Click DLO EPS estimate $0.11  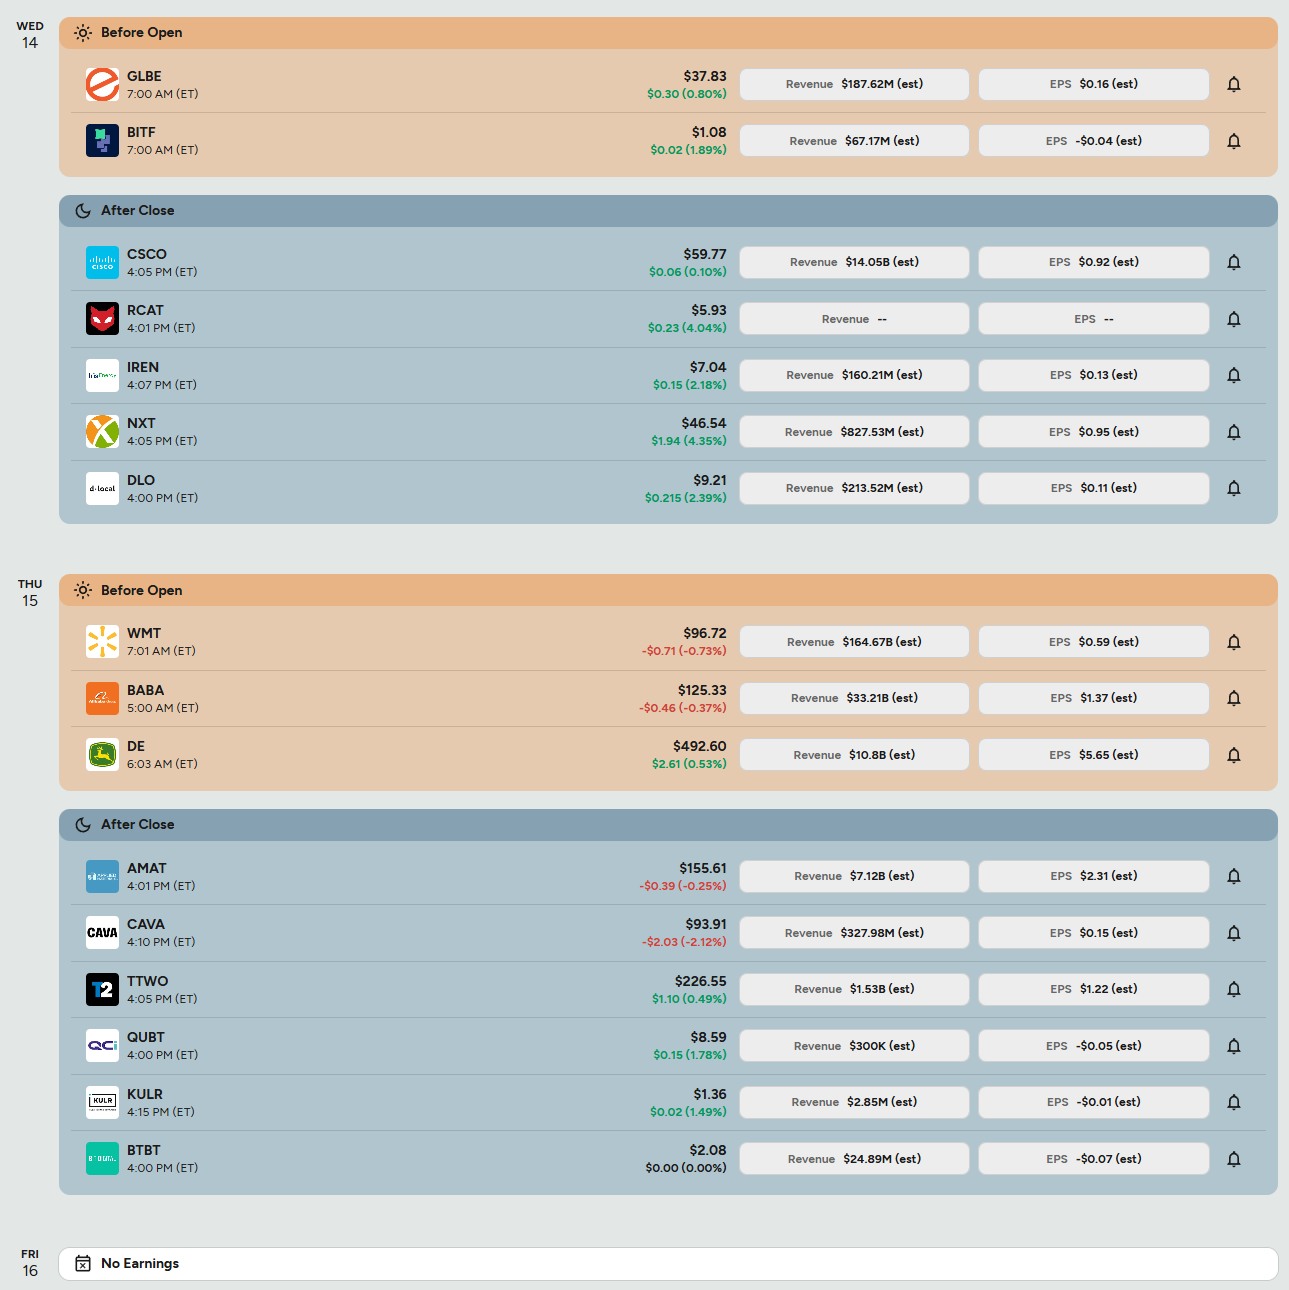click(1094, 488)
